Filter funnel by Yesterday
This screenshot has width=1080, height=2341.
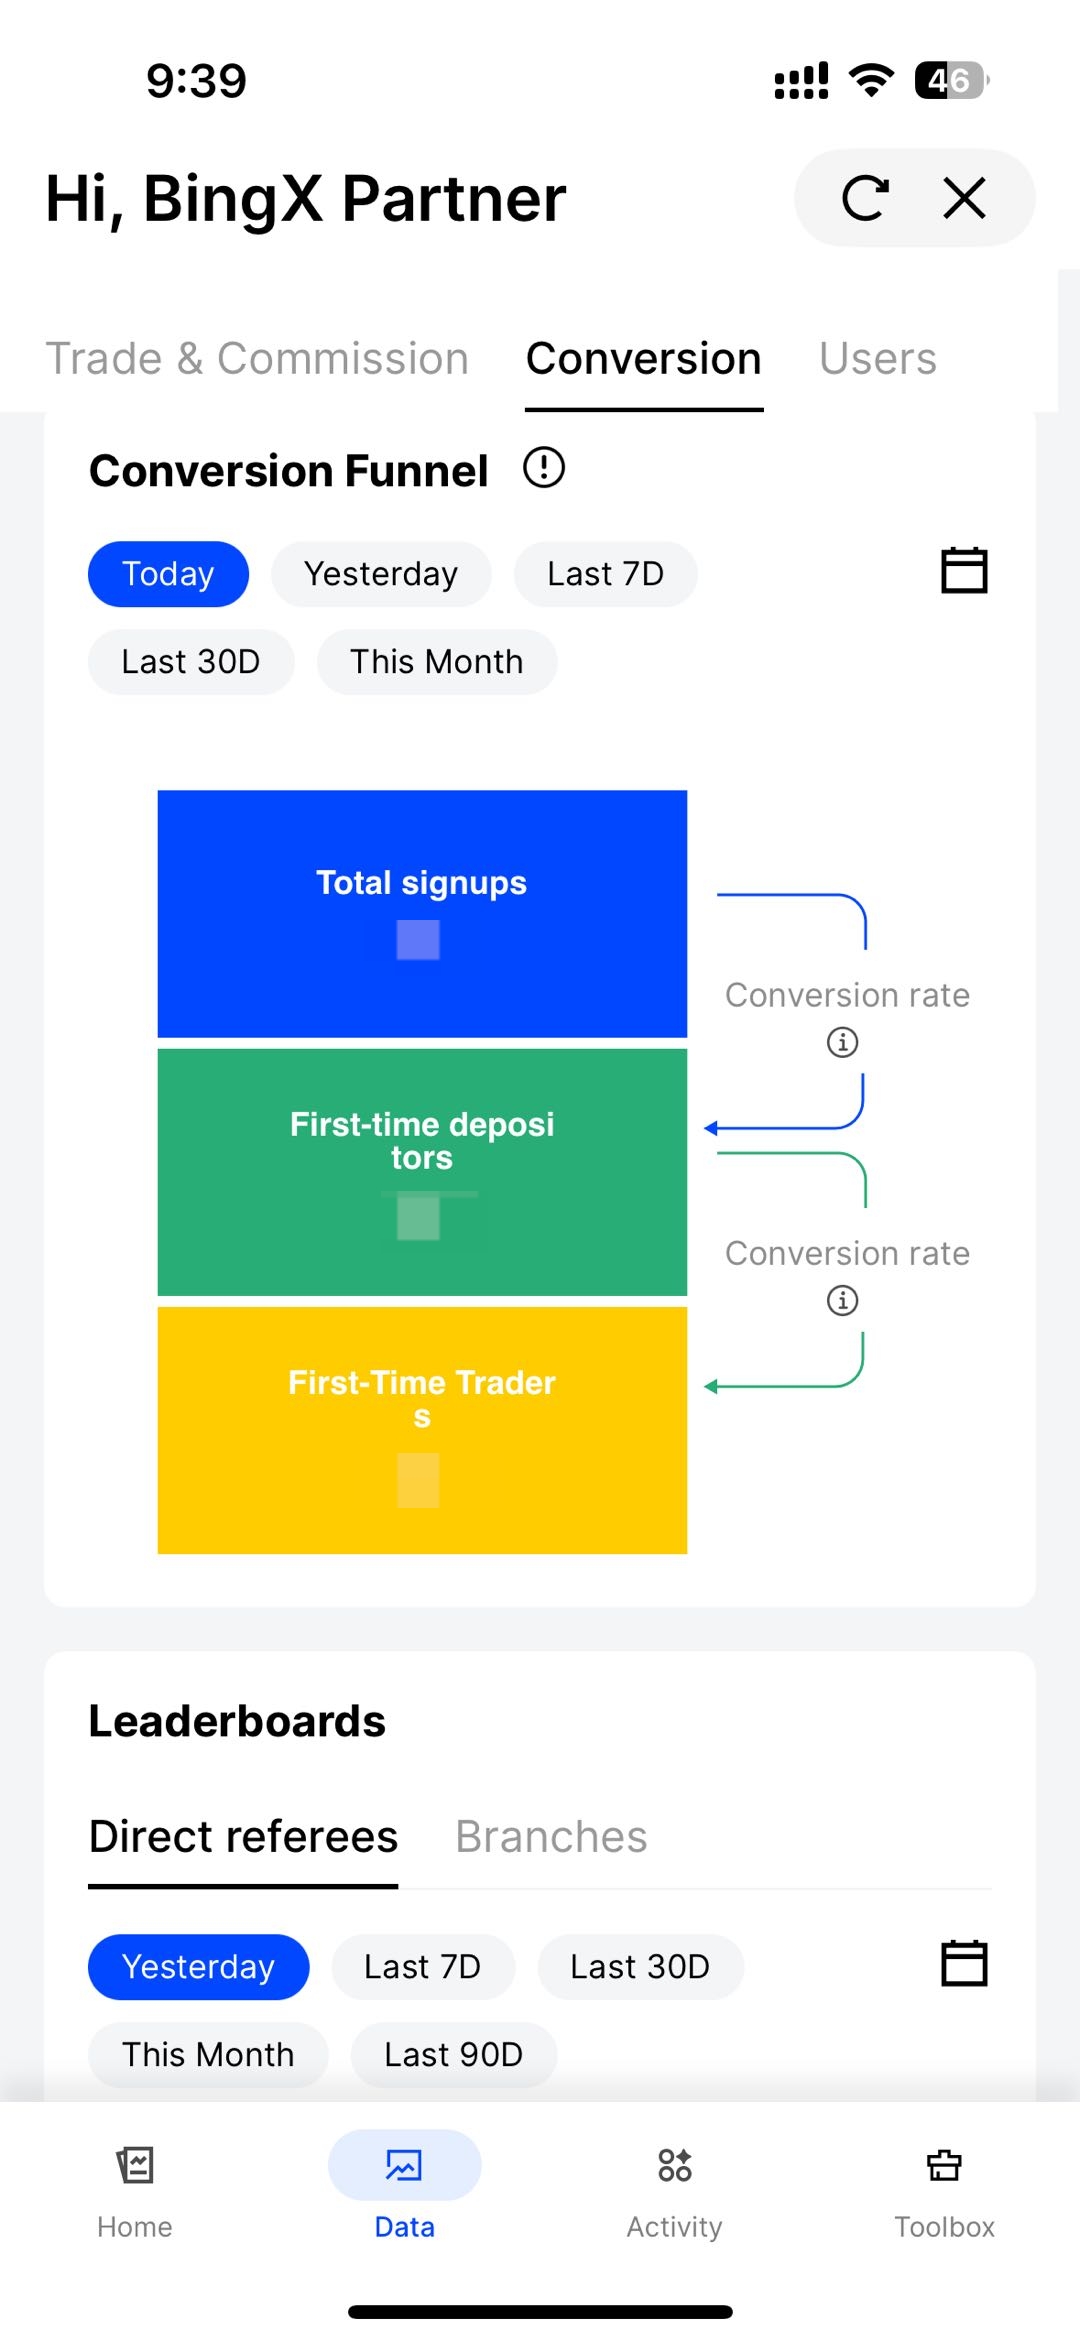pos(381,574)
